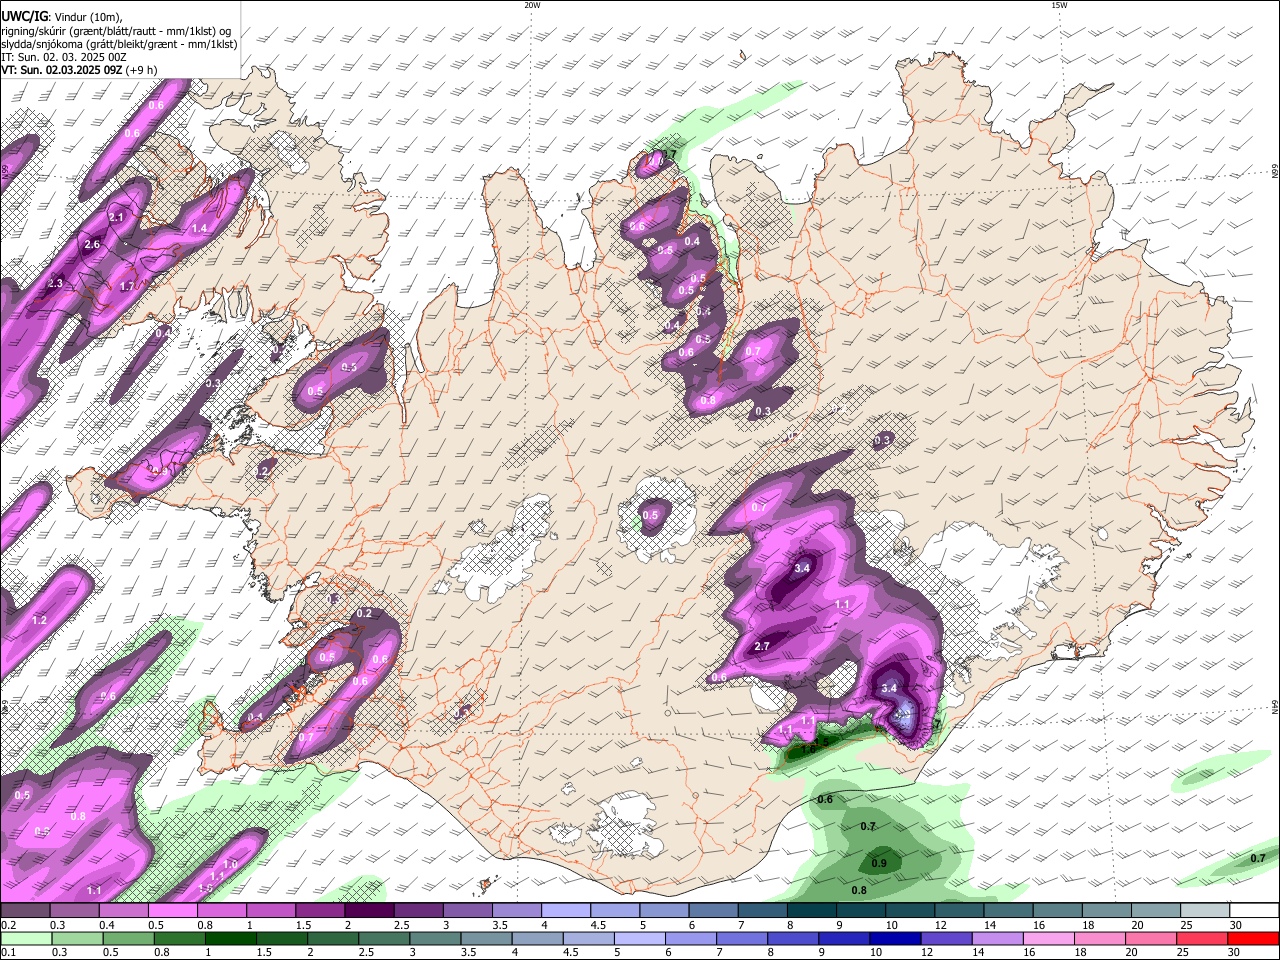Pick the deep blue rain legend swatch between 10 and 12
Screen dimensions: 1280x960
coord(896,938)
